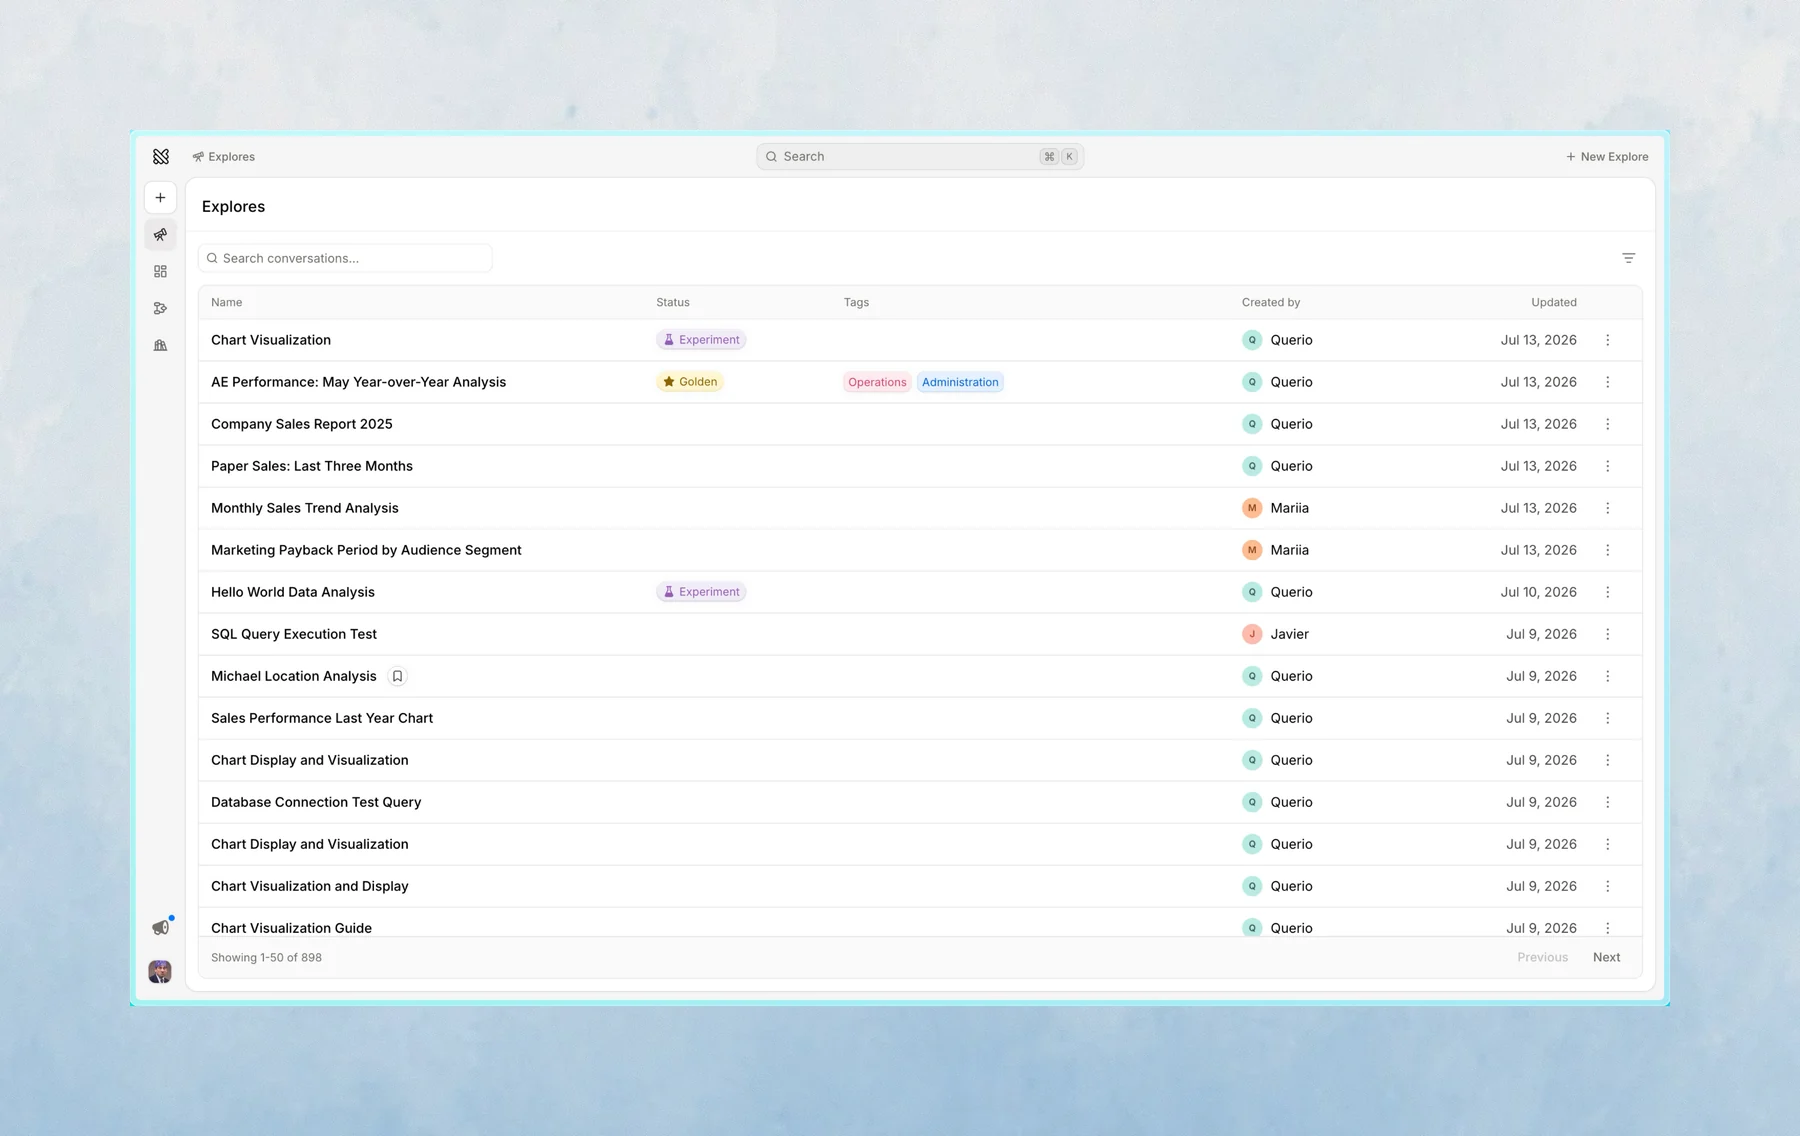This screenshot has width=1800, height=1136.
Task: Open row menu for Database Connection Test Query
Action: pos(1608,802)
